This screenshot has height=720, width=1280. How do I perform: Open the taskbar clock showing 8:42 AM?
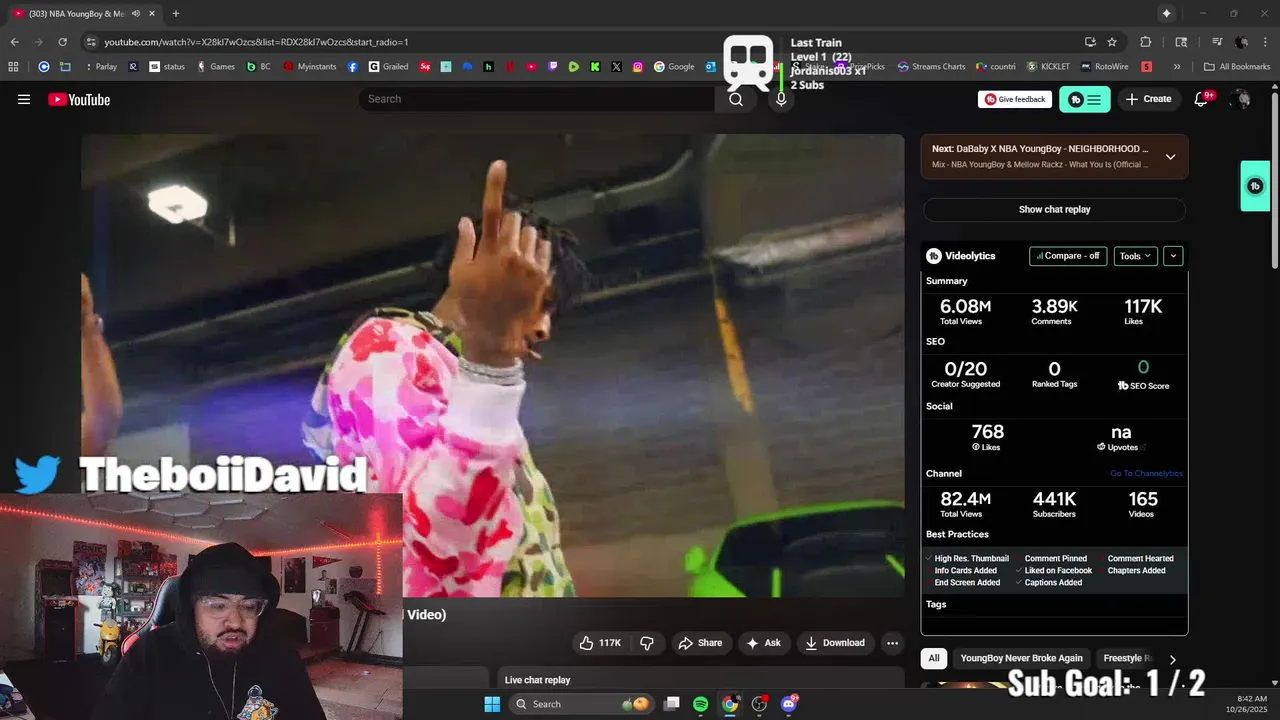point(1252,704)
